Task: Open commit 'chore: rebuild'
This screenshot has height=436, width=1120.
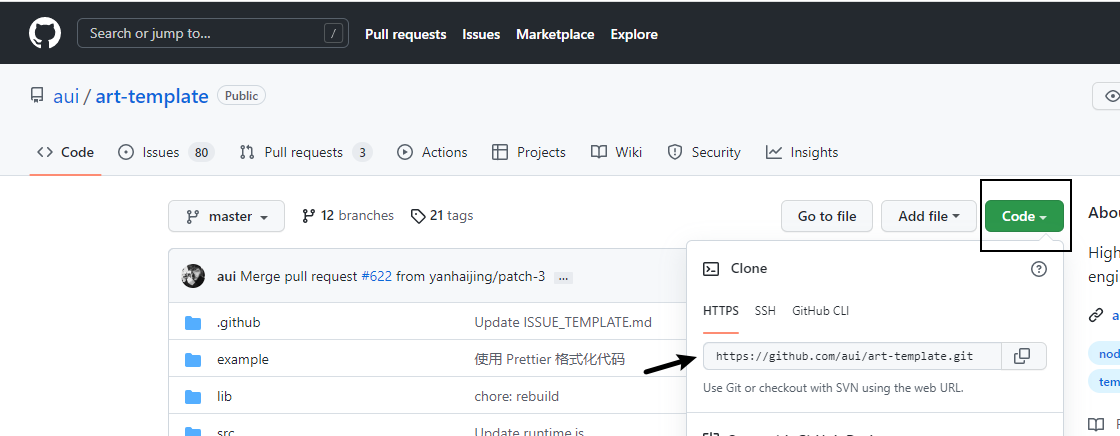Action: pyautogui.click(x=516, y=396)
